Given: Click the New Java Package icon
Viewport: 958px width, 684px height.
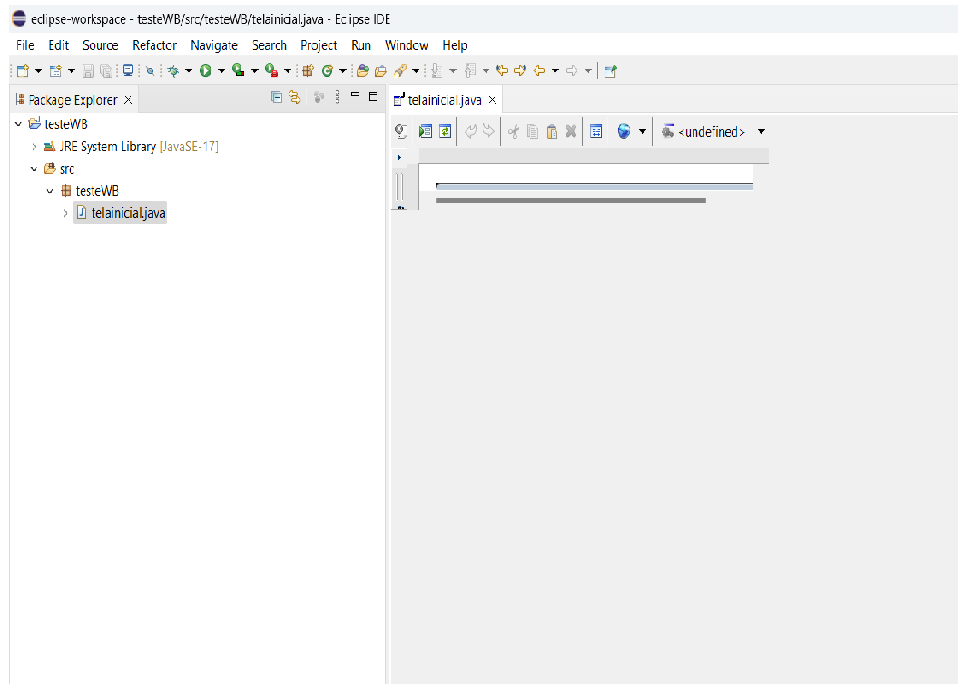Looking at the screenshot, I should 308,71.
